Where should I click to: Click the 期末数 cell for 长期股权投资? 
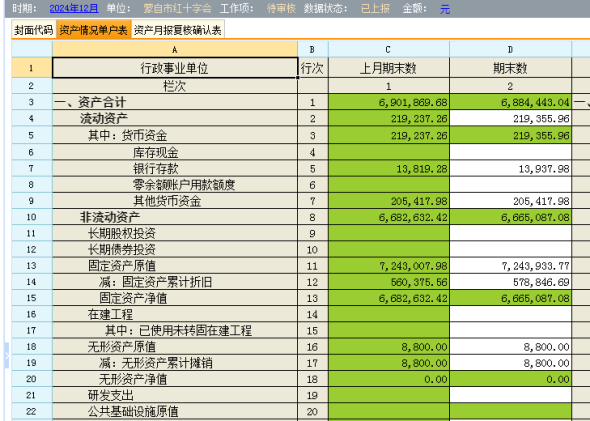(x=510, y=233)
